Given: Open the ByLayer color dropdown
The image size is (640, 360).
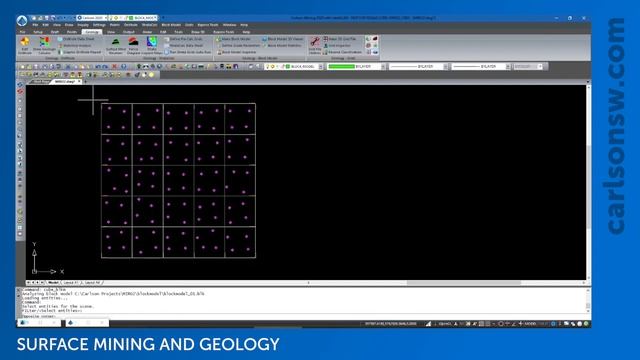Looking at the screenshot, I should (x=383, y=66).
